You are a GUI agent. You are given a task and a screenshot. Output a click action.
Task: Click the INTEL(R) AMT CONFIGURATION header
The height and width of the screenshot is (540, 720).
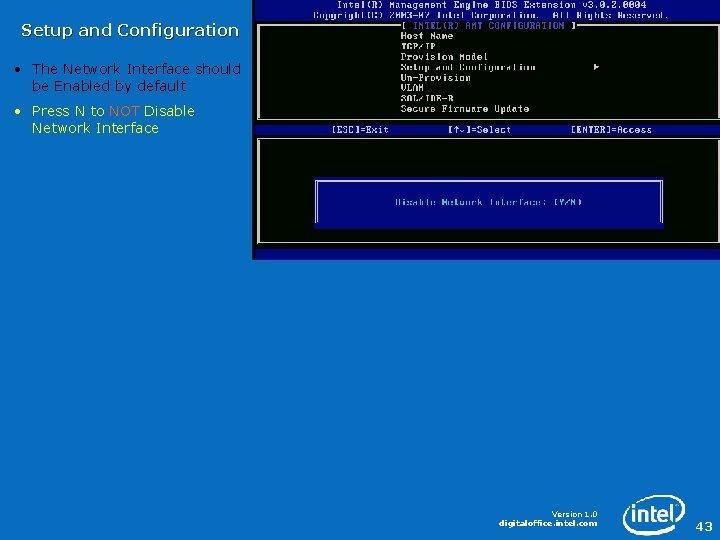489,26
